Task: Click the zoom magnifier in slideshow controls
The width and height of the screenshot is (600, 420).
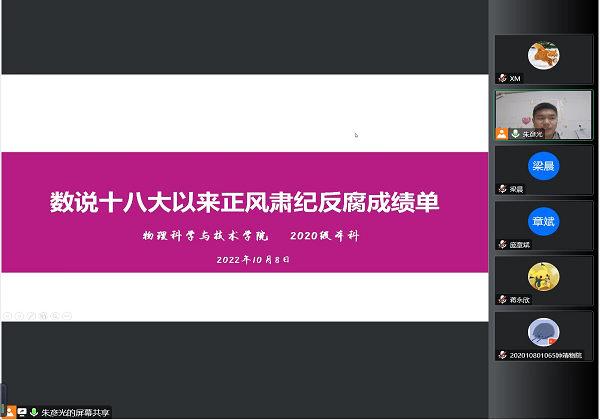Action: point(55,316)
